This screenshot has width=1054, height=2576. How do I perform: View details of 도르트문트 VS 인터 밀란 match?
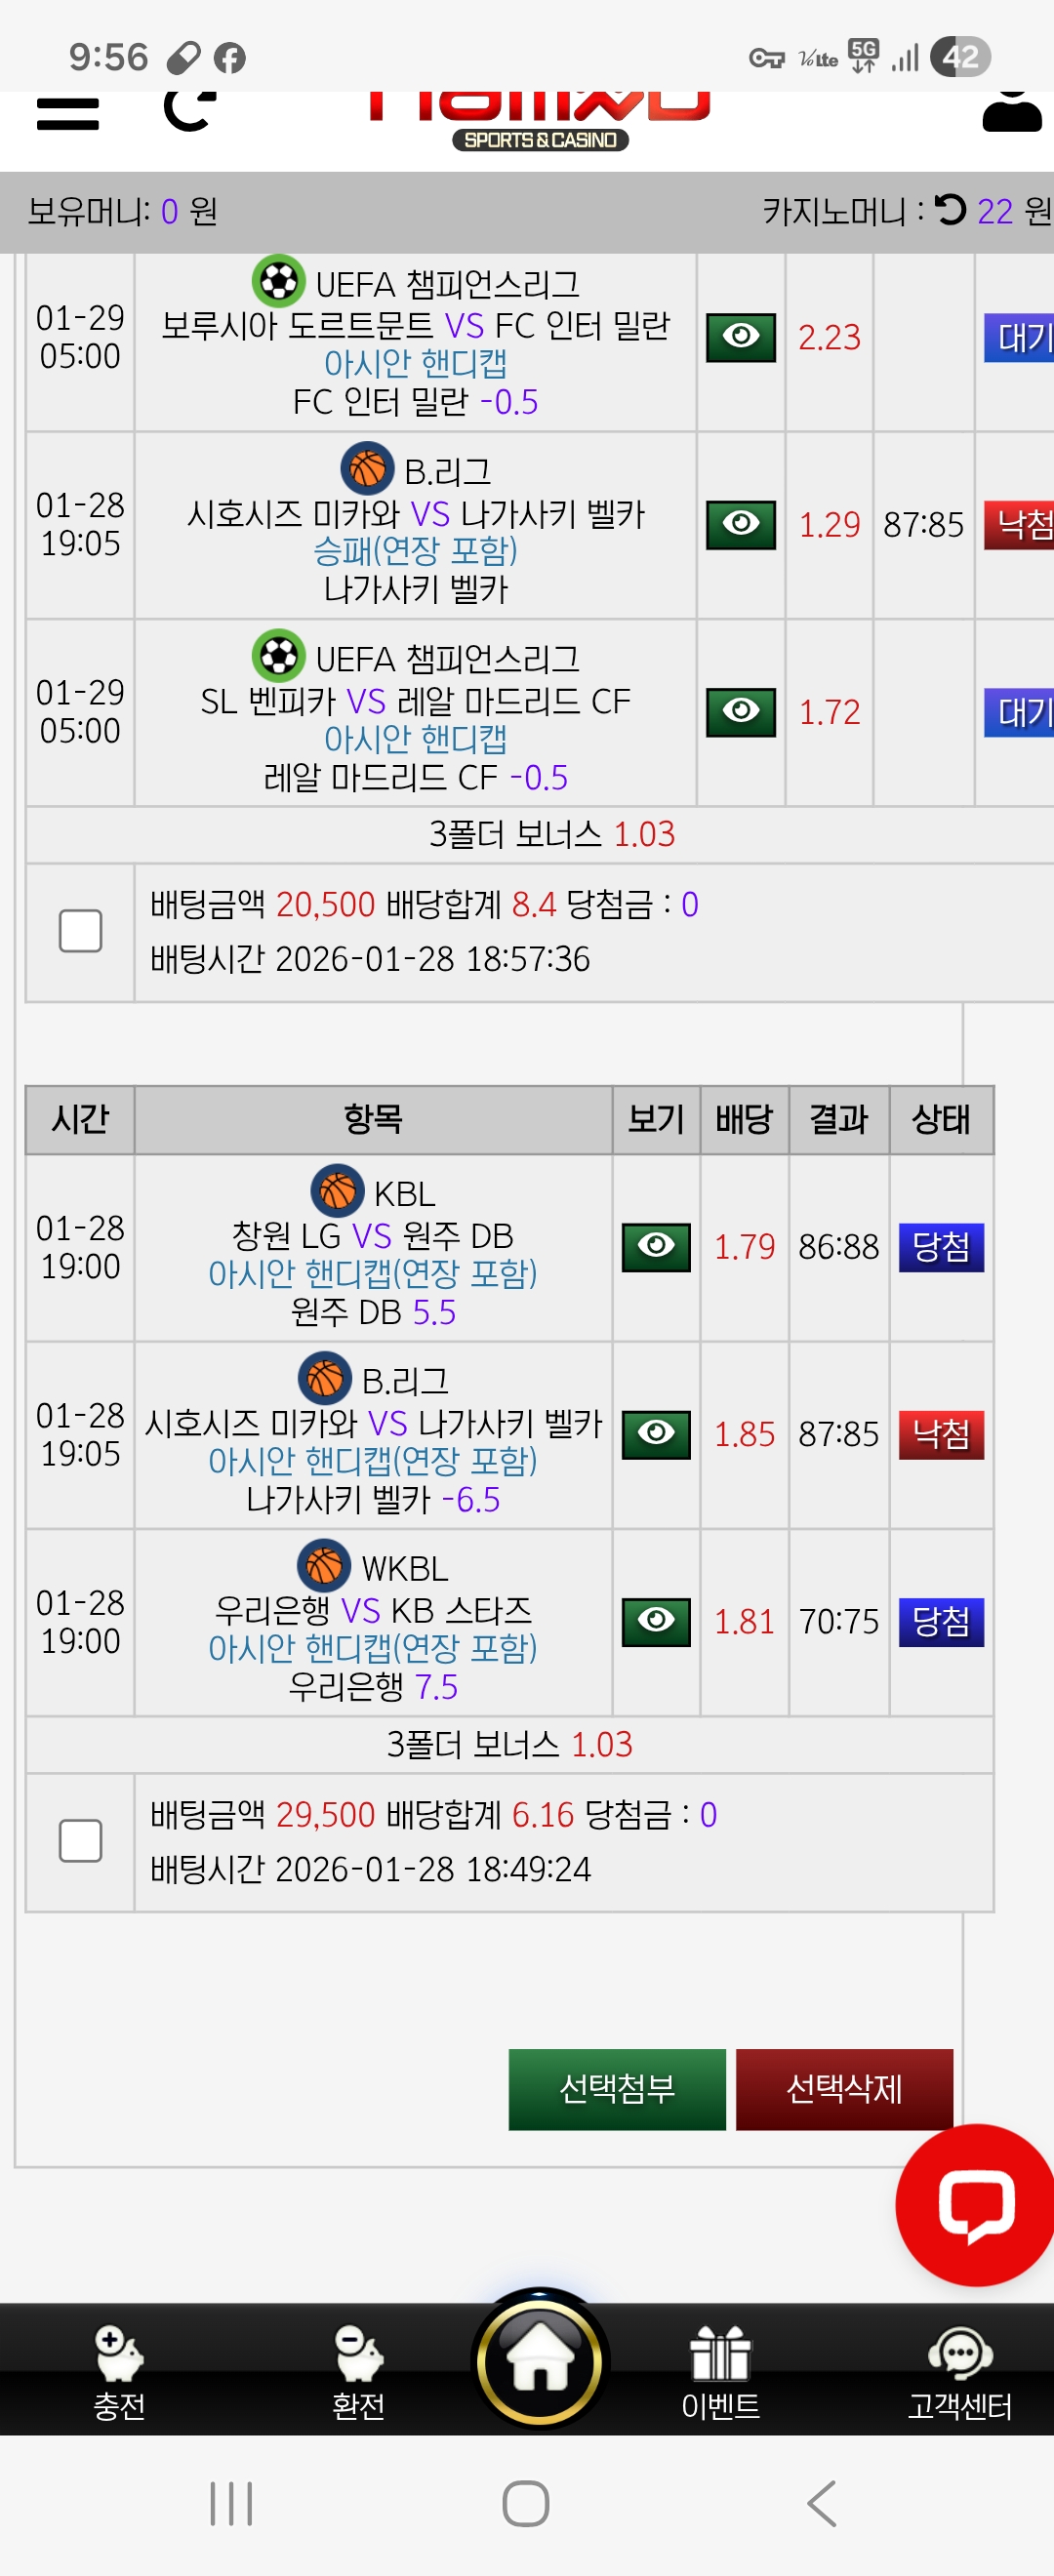pos(741,337)
